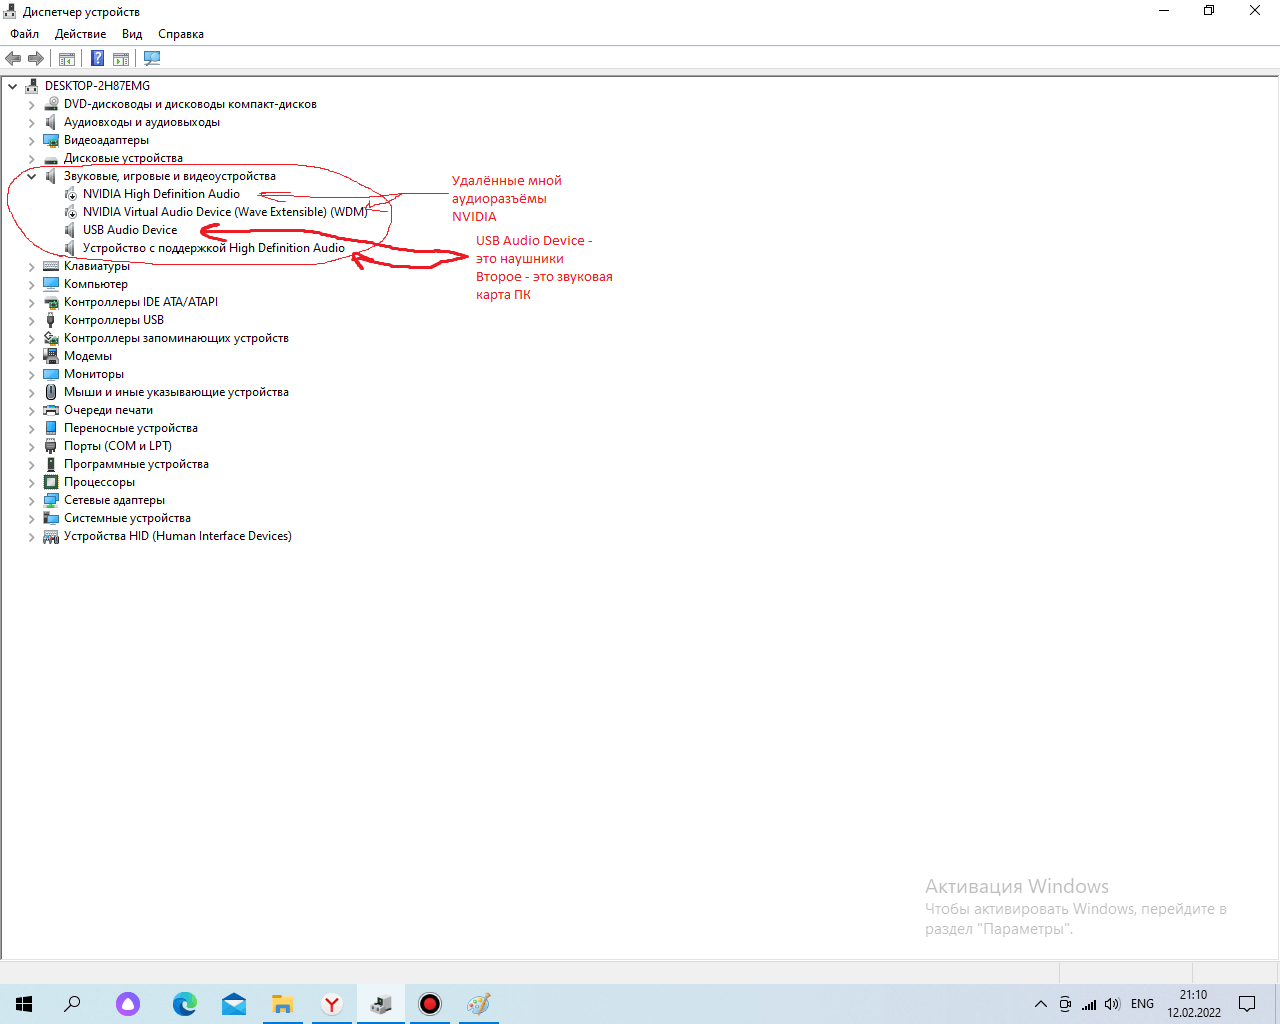The width and height of the screenshot is (1280, 1024).
Task: Switch to Paint in the taskbar
Action: [479, 1004]
